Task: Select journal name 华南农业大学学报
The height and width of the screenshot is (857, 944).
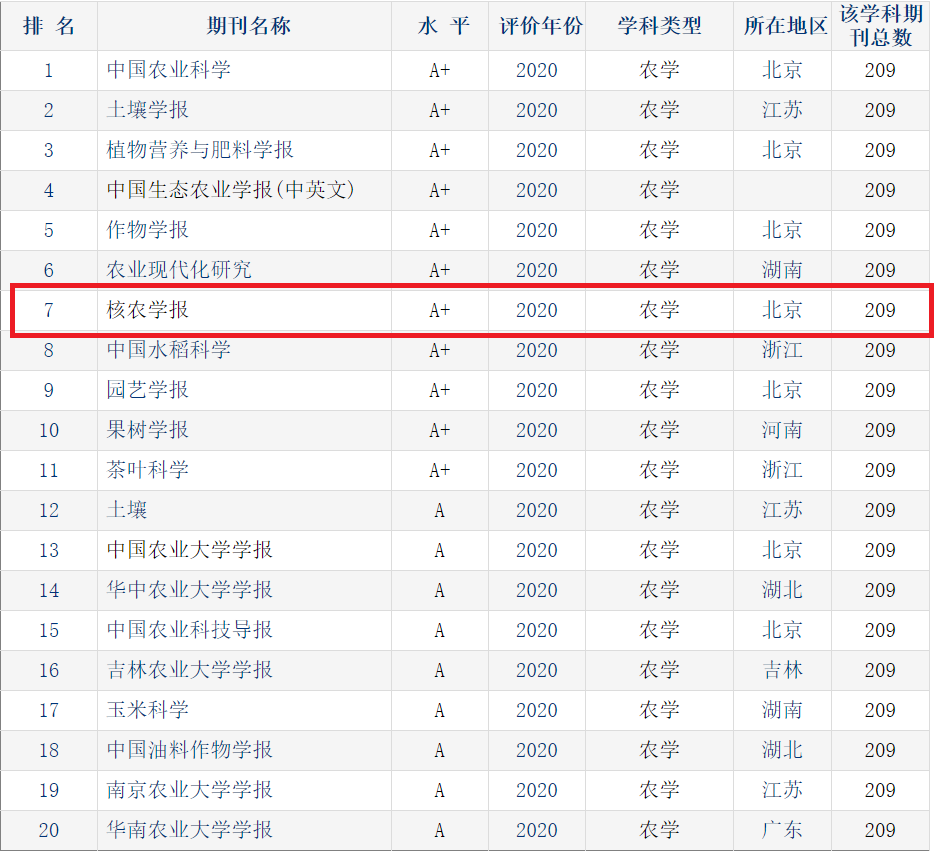Action: (x=190, y=830)
